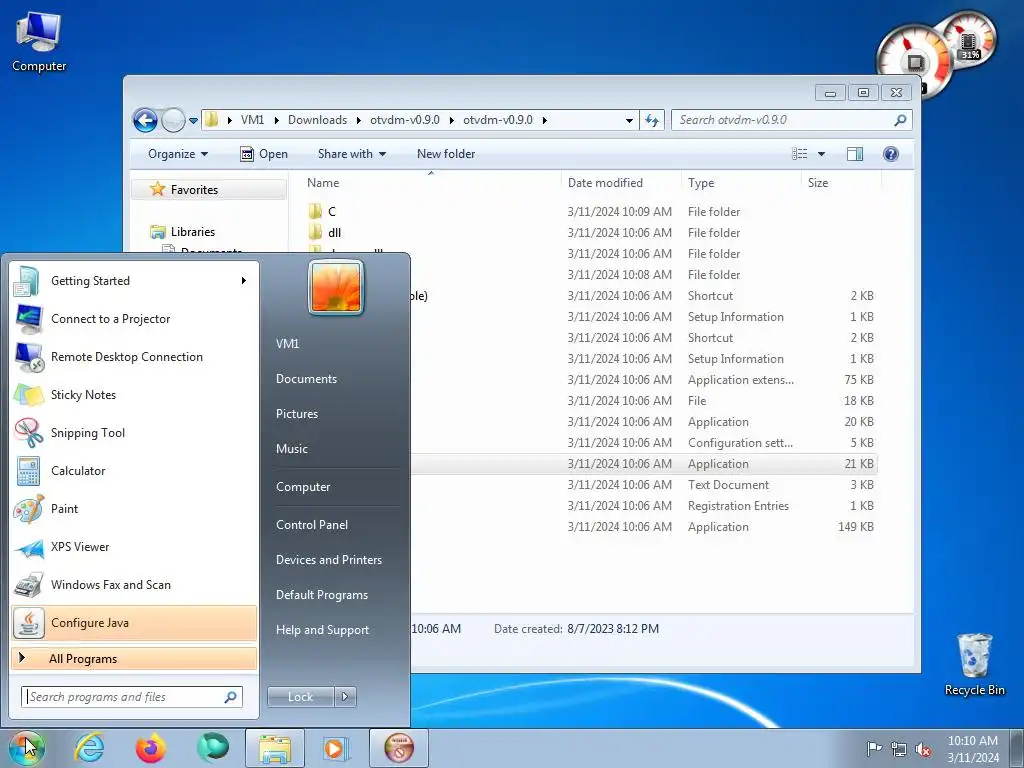
Task: Launch Sticky Notes
Action: 134,394
